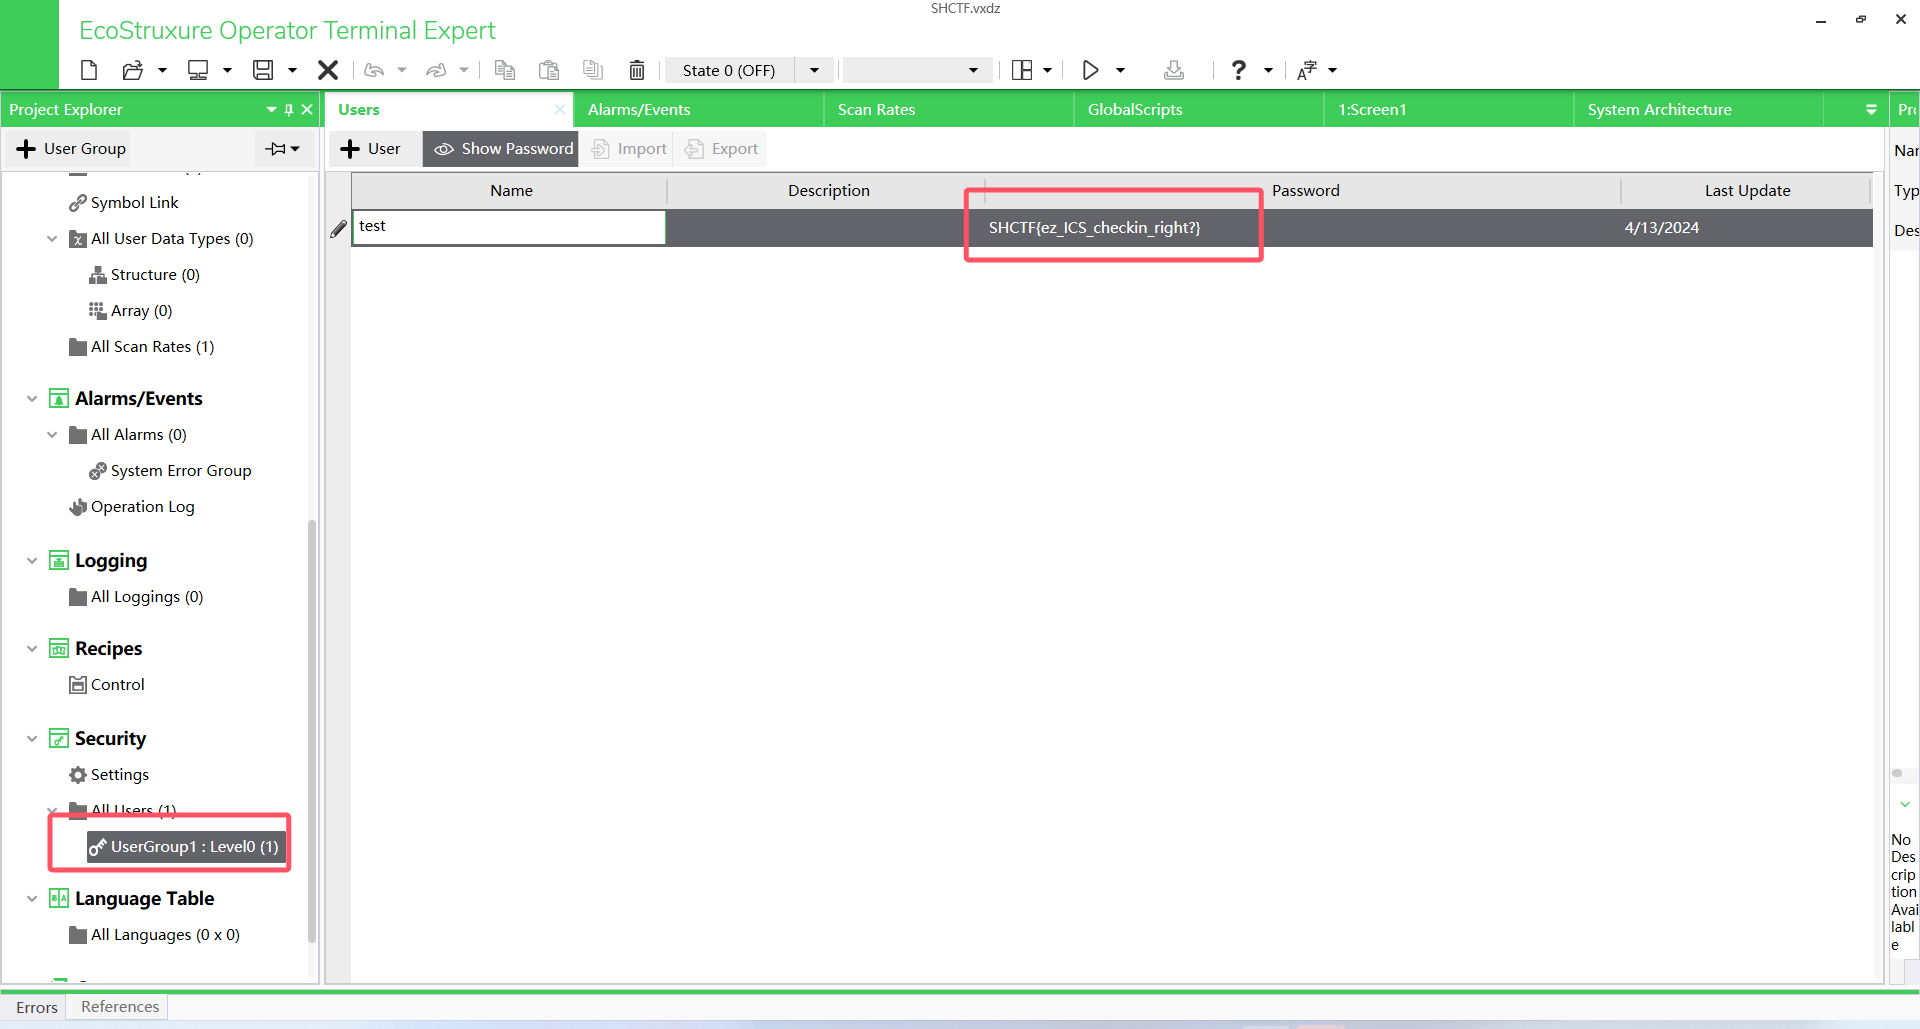Toggle the Show Password eye button
Viewport: 1920px width, 1029px height.
click(503, 149)
